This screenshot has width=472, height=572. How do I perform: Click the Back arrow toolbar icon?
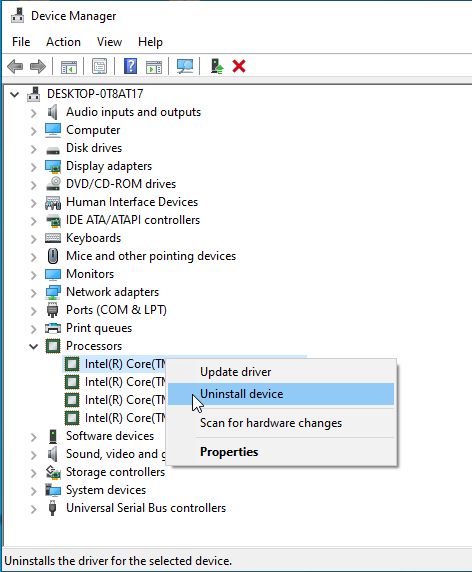pos(15,66)
